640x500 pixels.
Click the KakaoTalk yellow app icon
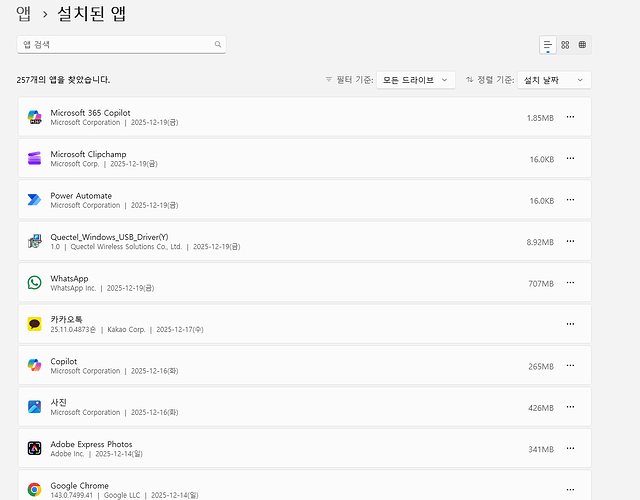tap(34, 324)
